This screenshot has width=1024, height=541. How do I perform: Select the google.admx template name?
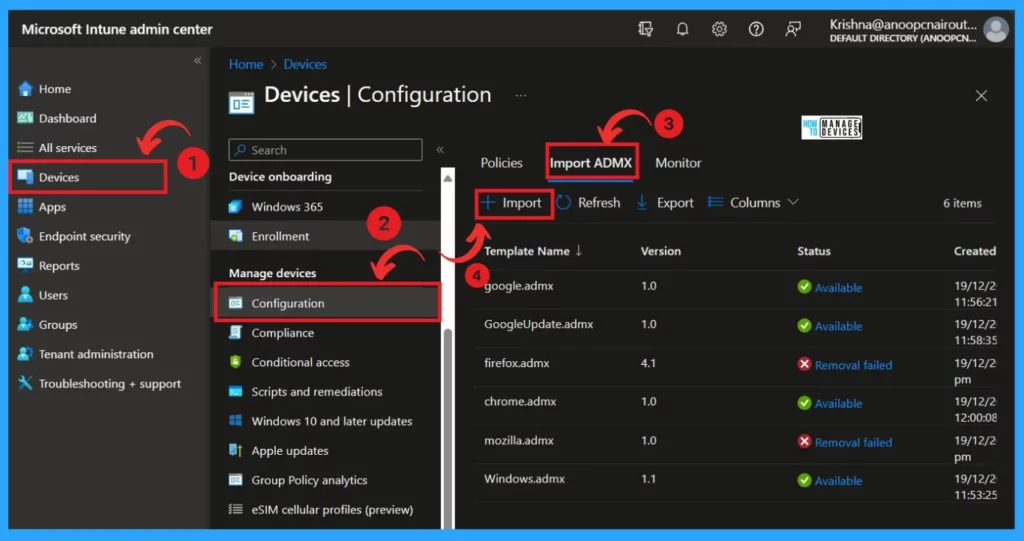519,286
